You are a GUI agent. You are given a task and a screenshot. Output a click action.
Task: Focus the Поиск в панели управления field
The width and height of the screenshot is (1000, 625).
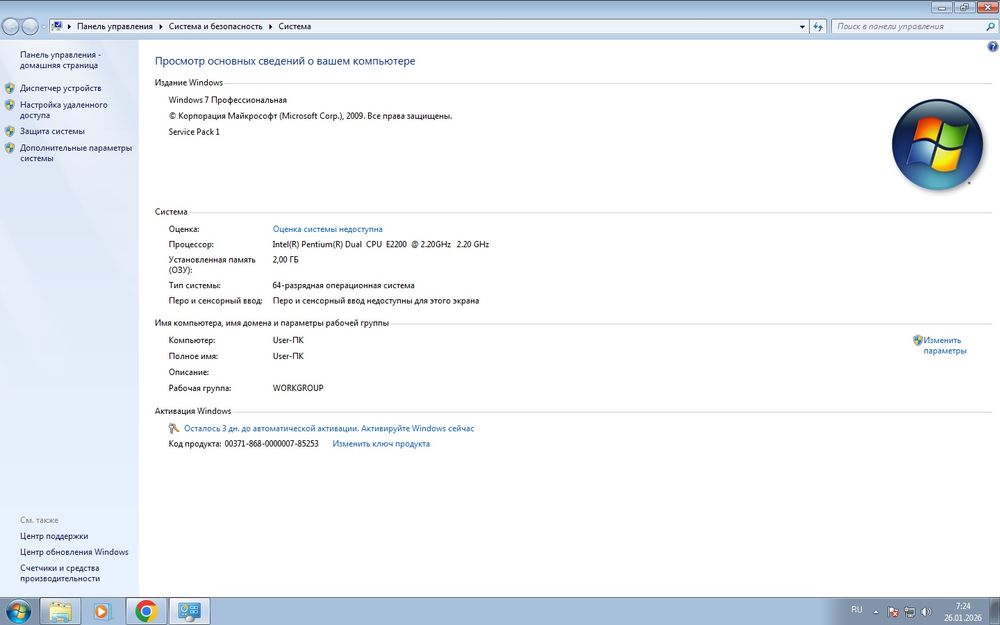(909, 27)
